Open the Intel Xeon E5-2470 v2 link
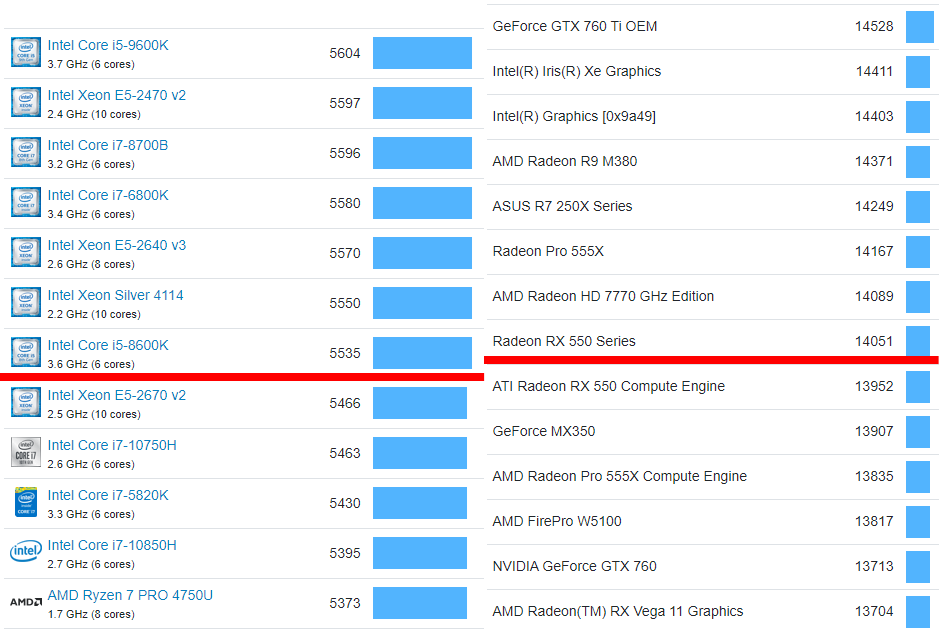This screenshot has width=943, height=634. point(117,95)
